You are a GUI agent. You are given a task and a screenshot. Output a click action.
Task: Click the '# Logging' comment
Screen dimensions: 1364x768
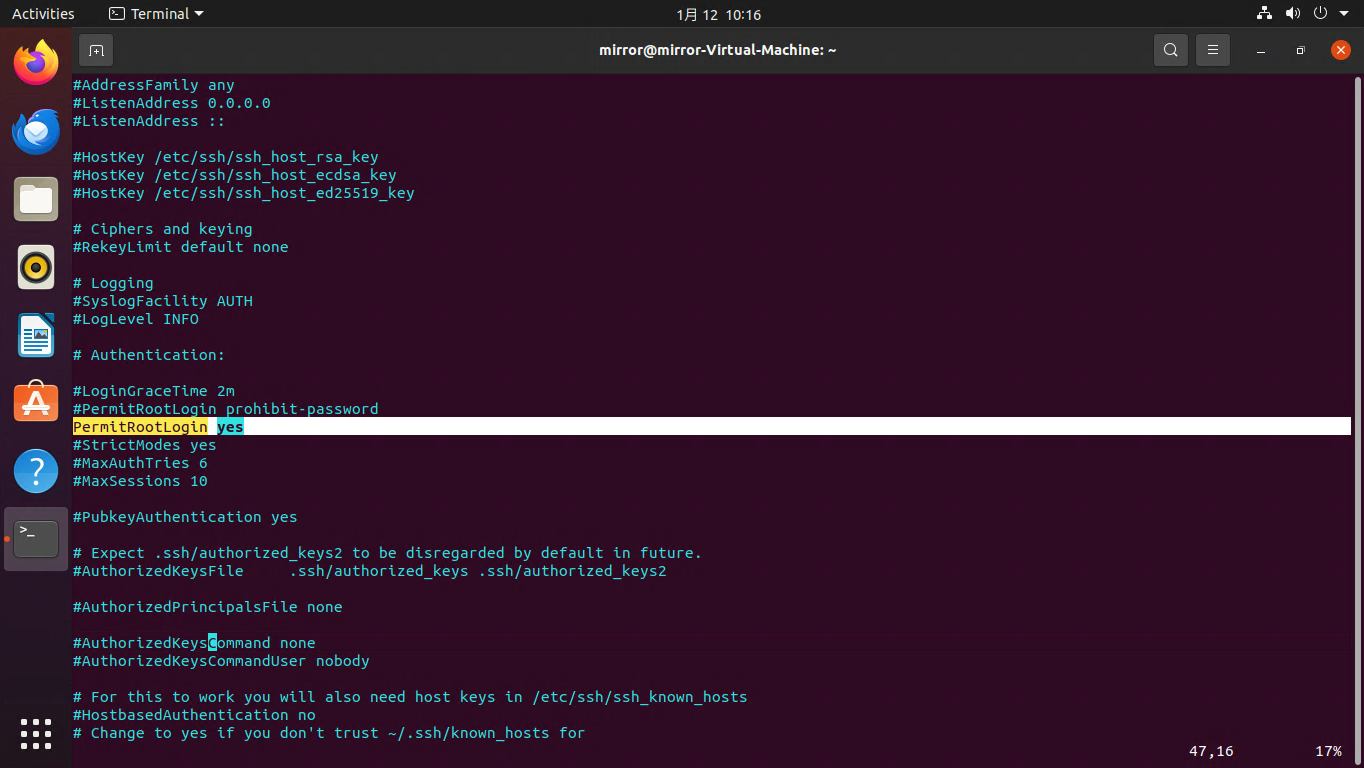click(113, 283)
